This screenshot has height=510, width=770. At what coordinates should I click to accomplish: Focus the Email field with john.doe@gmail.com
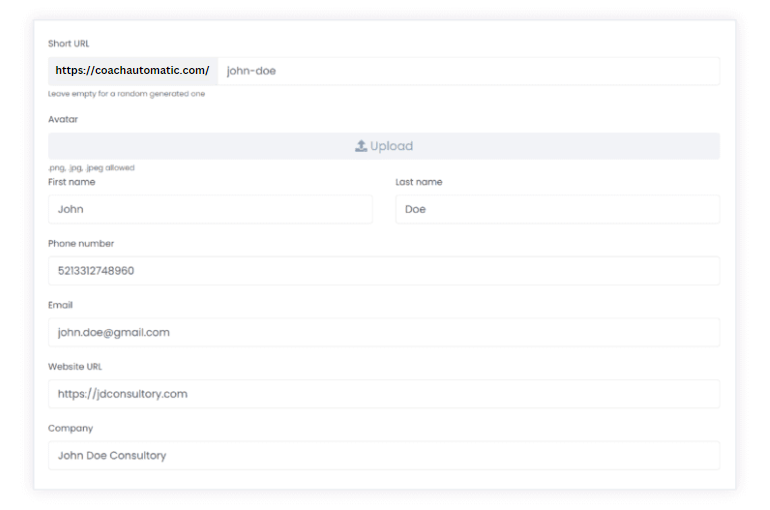[x=383, y=332]
